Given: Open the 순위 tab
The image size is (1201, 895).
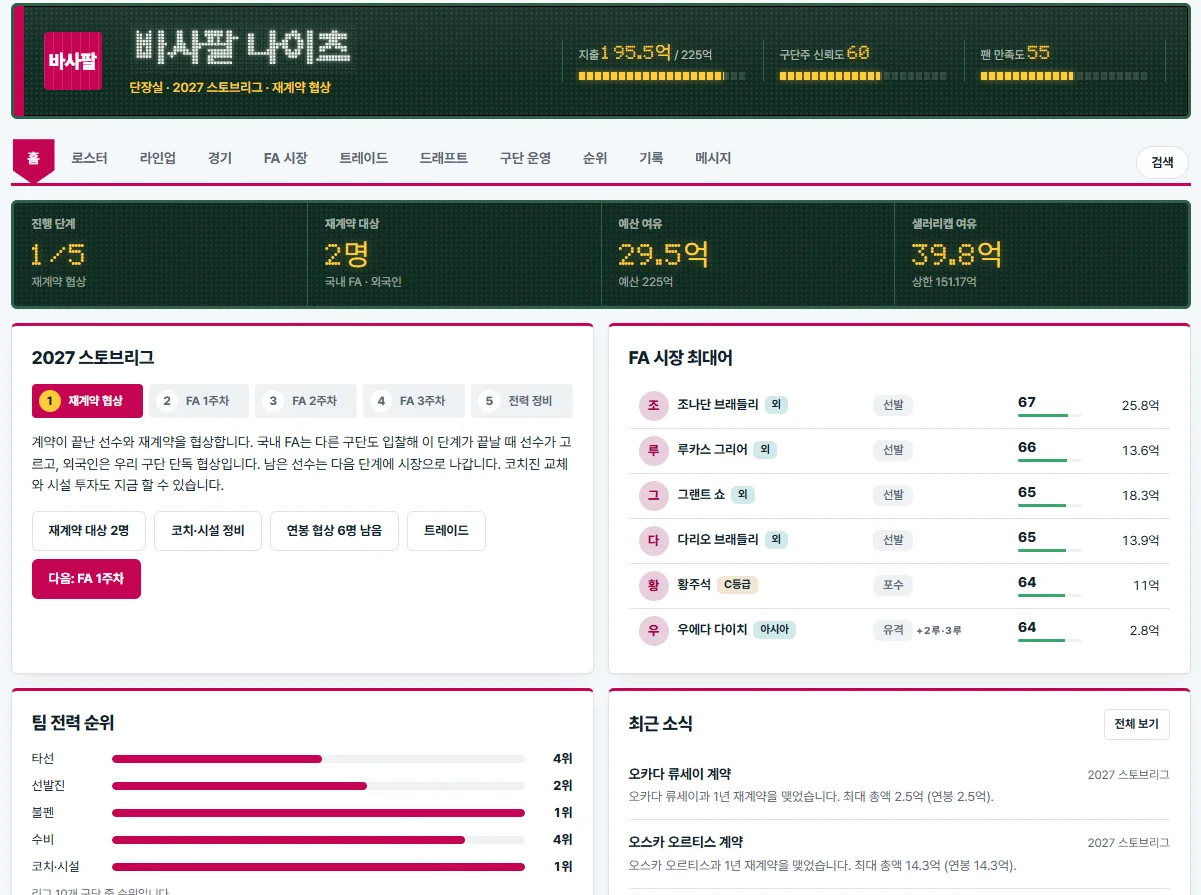Looking at the screenshot, I should pyautogui.click(x=594, y=158).
